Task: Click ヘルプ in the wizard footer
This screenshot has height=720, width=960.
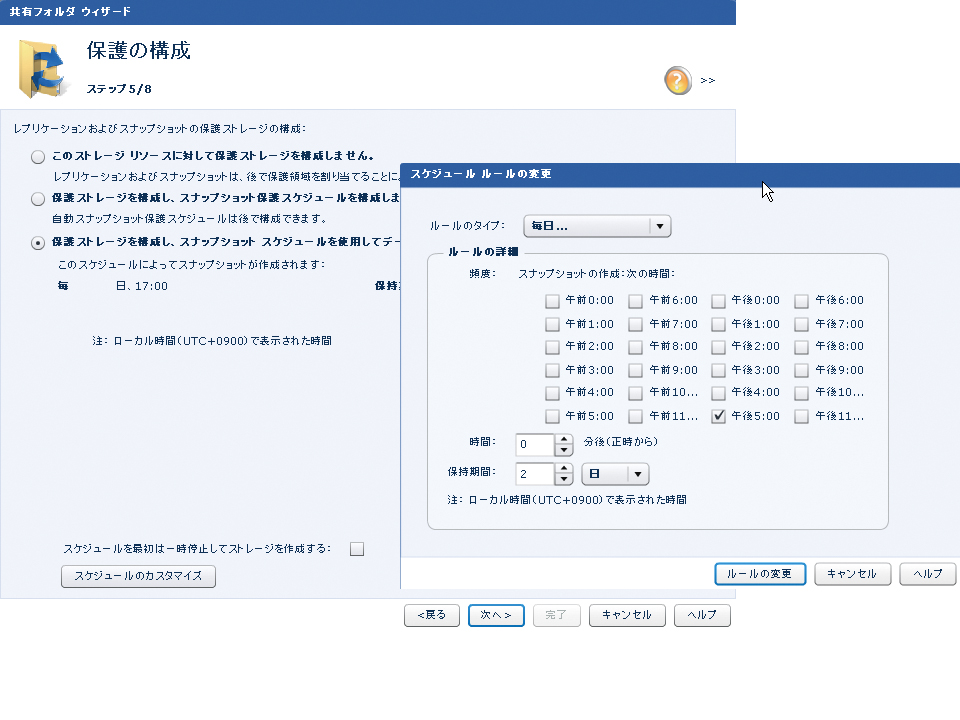Action: (x=702, y=615)
